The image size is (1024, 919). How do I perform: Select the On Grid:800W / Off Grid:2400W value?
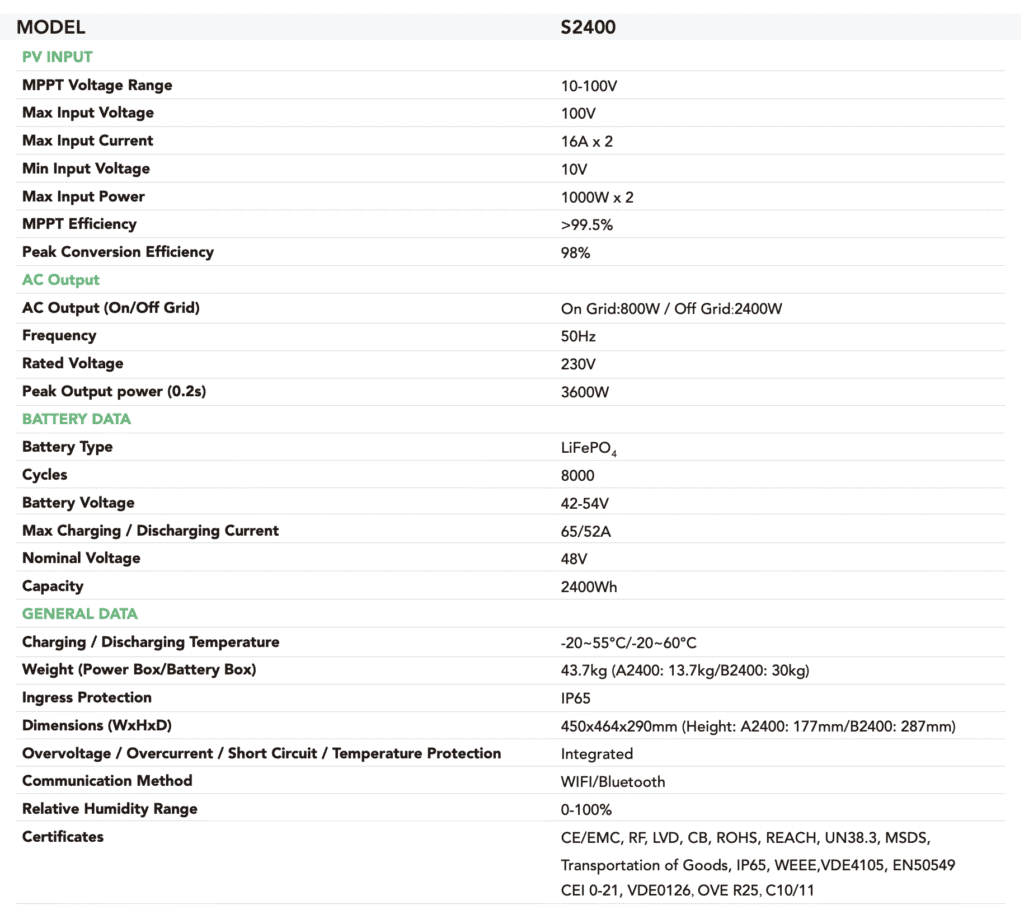671,309
